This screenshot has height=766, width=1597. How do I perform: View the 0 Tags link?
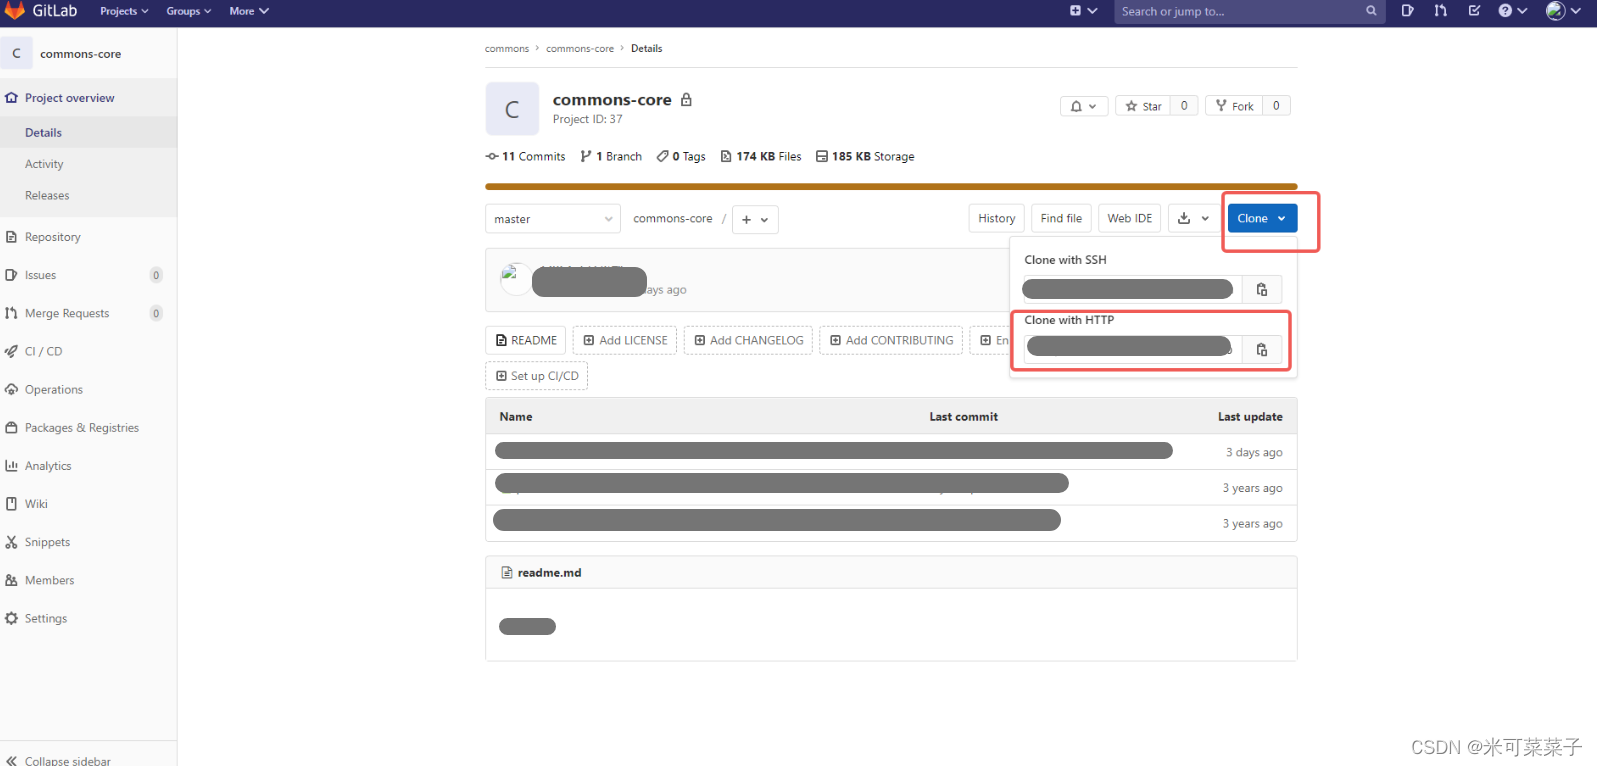(681, 156)
